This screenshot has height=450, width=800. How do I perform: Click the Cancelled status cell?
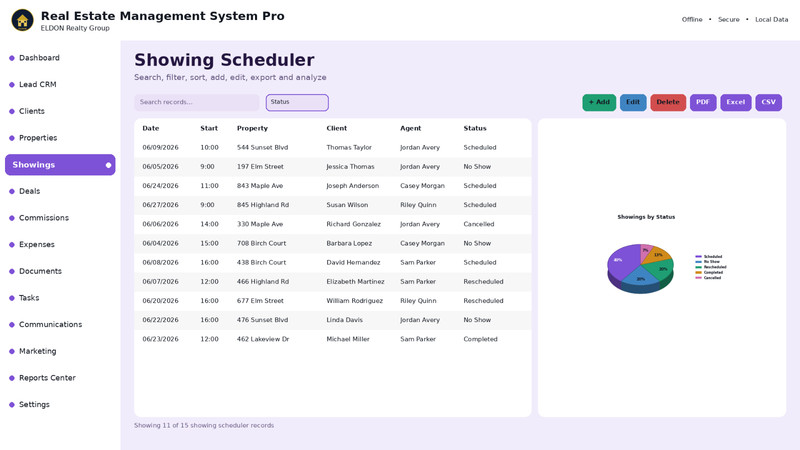(x=479, y=224)
